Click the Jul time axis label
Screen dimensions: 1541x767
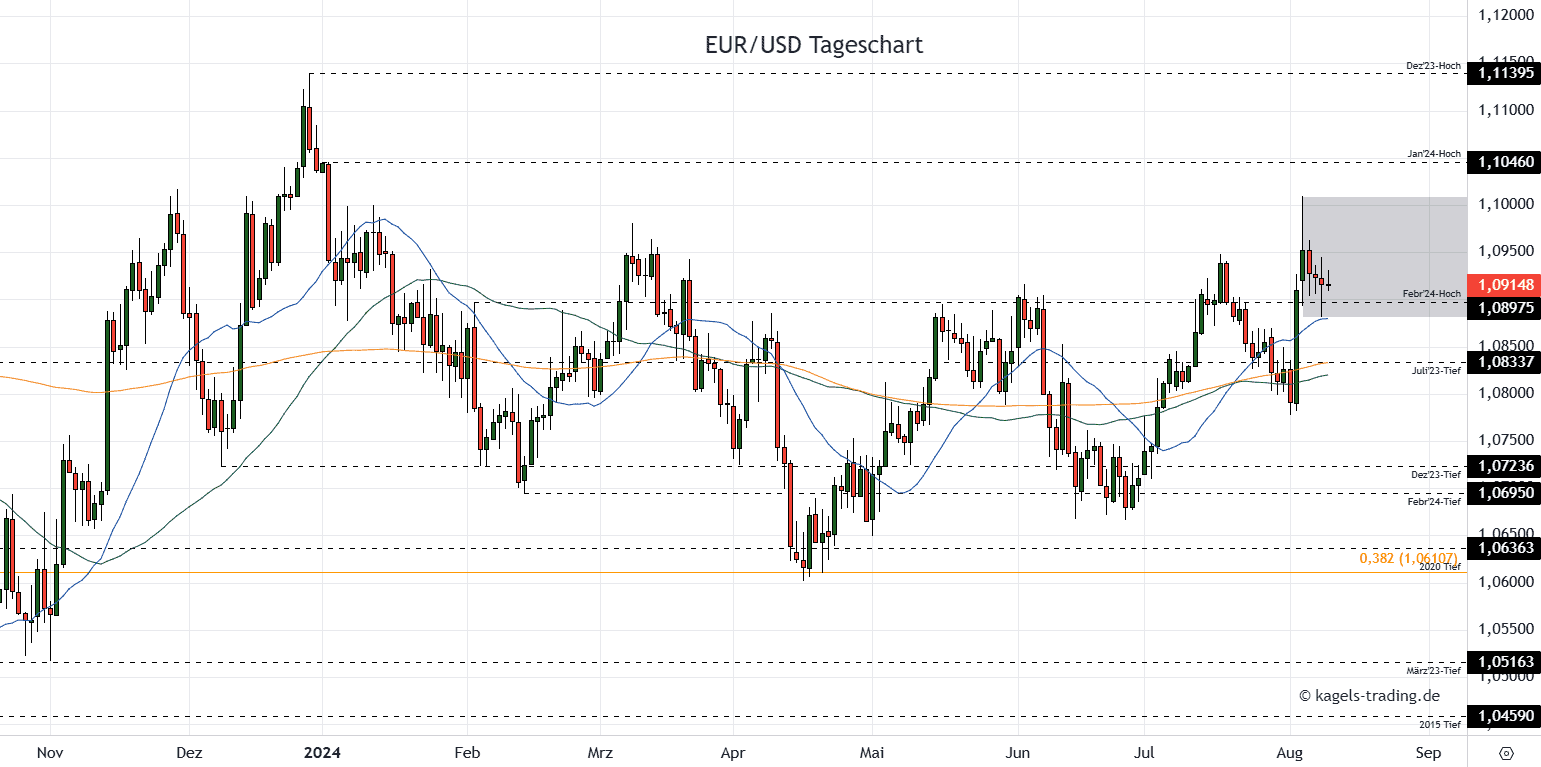[1143, 752]
